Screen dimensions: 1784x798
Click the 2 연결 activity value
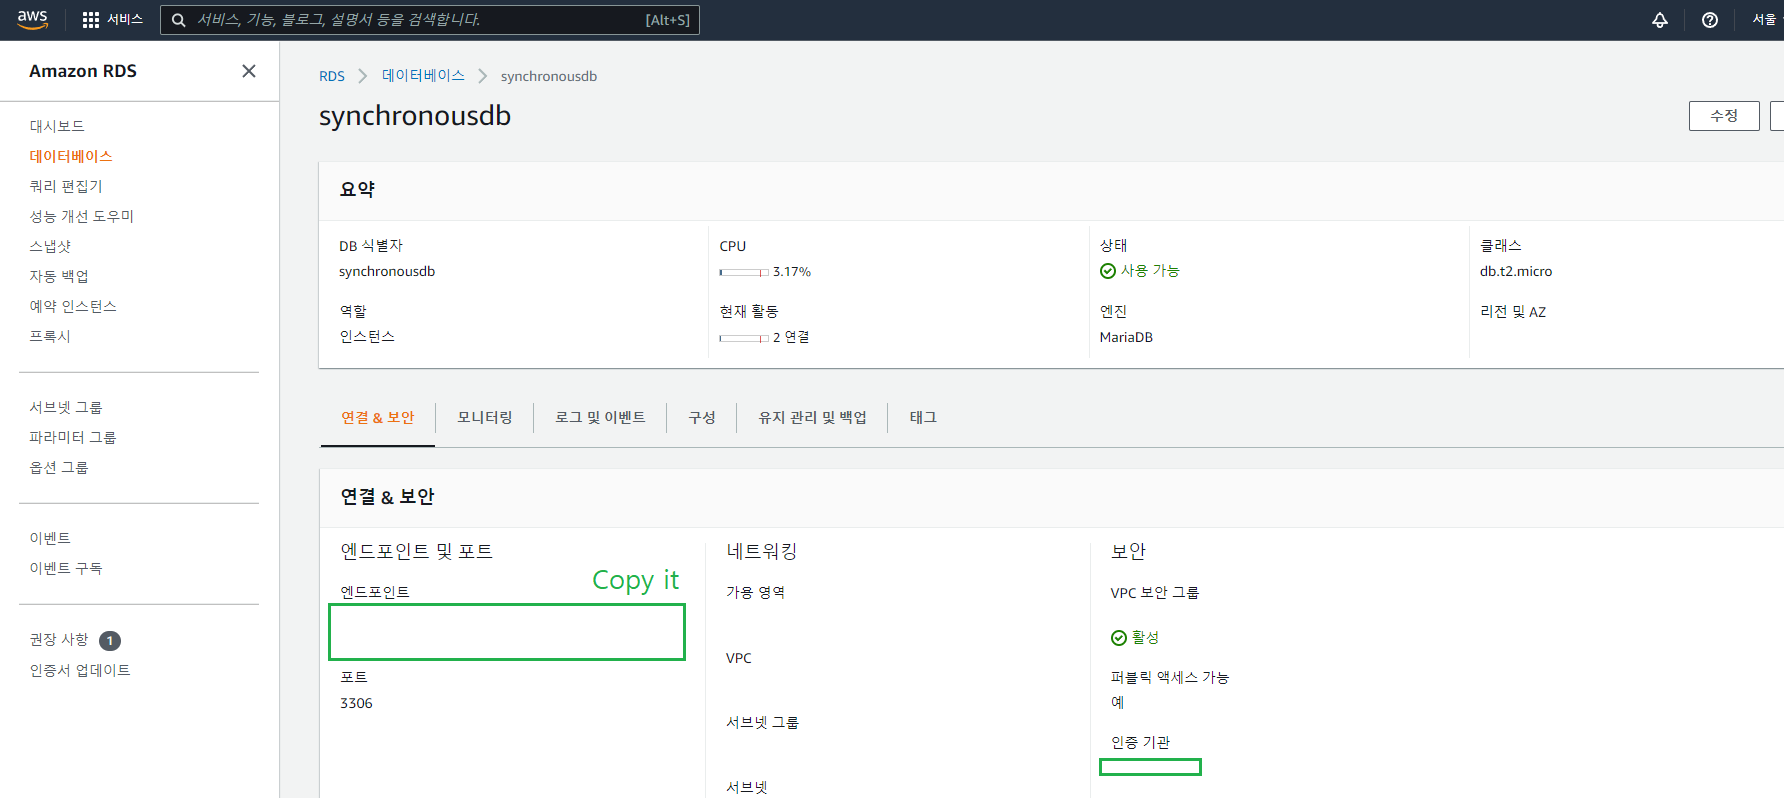click(791, 338)
